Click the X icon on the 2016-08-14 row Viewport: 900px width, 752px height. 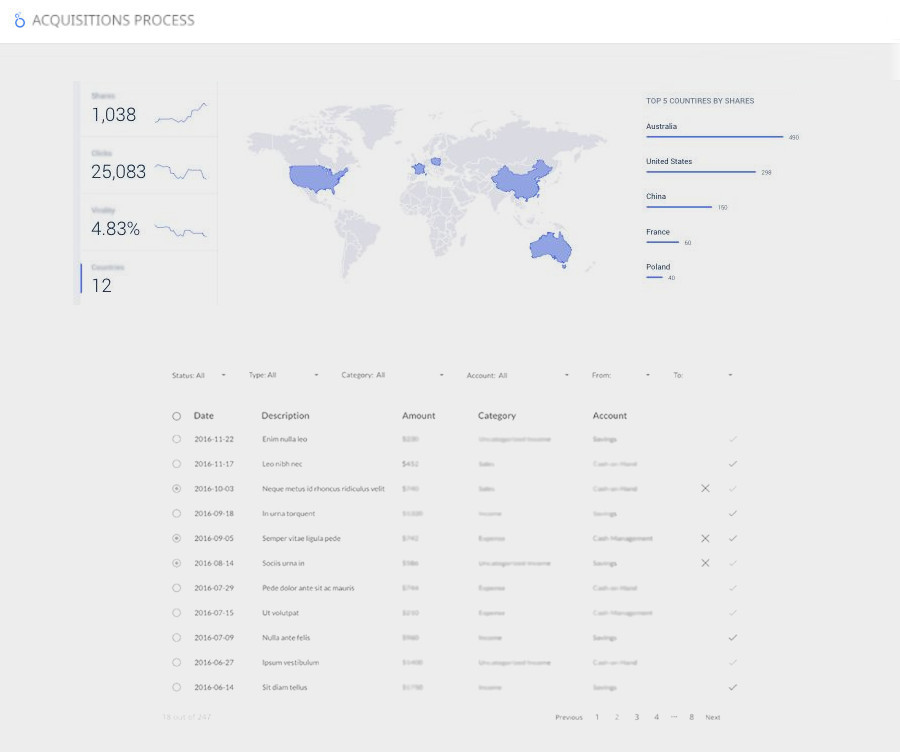(705, 563)
